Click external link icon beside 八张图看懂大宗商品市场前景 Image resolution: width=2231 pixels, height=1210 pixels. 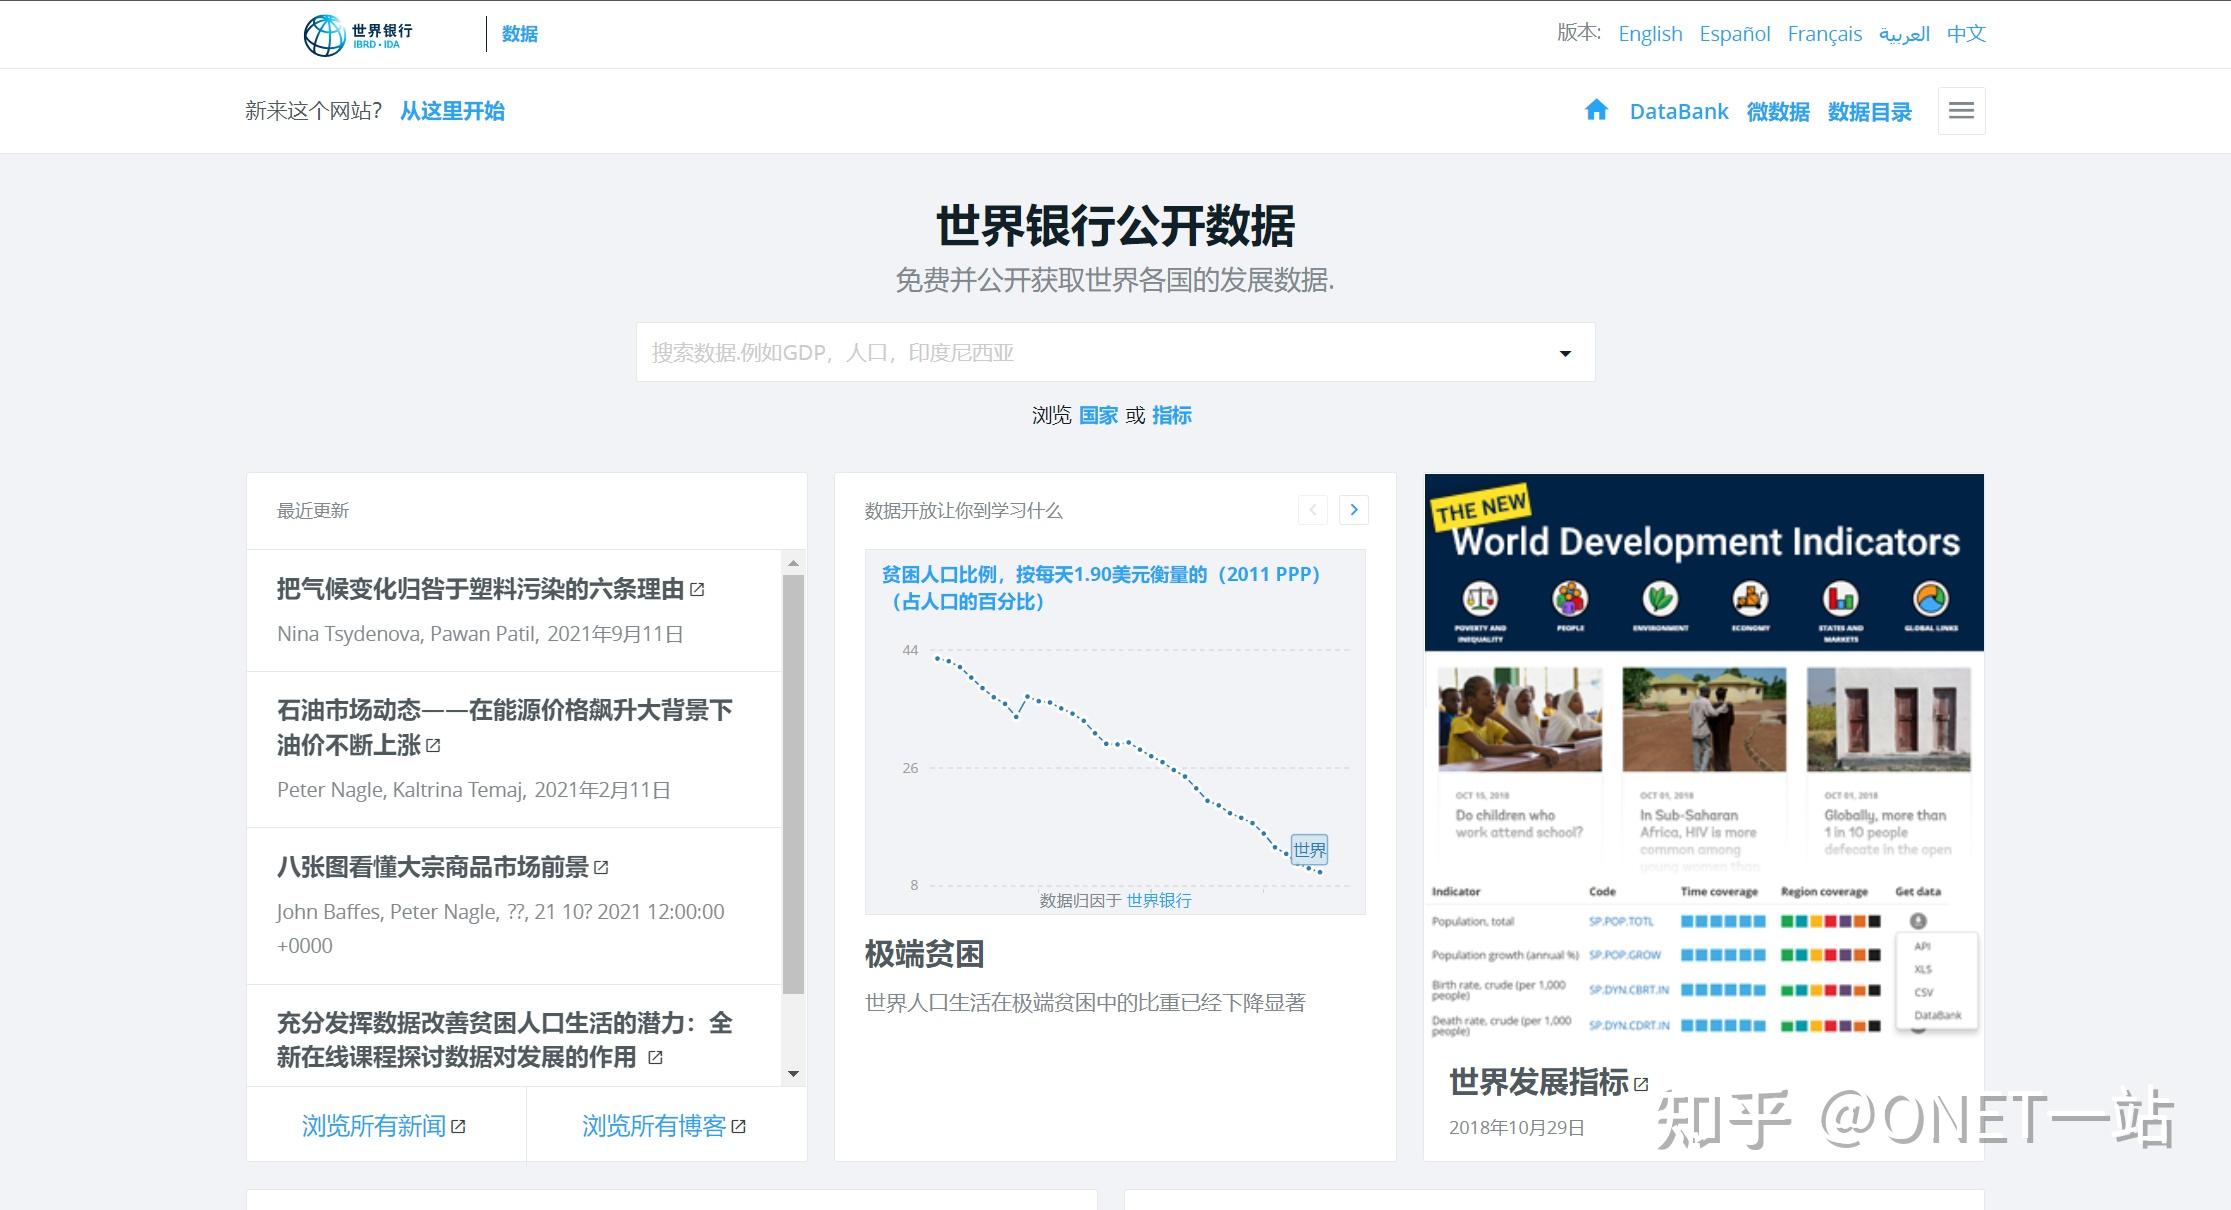[x=601, y=867]
